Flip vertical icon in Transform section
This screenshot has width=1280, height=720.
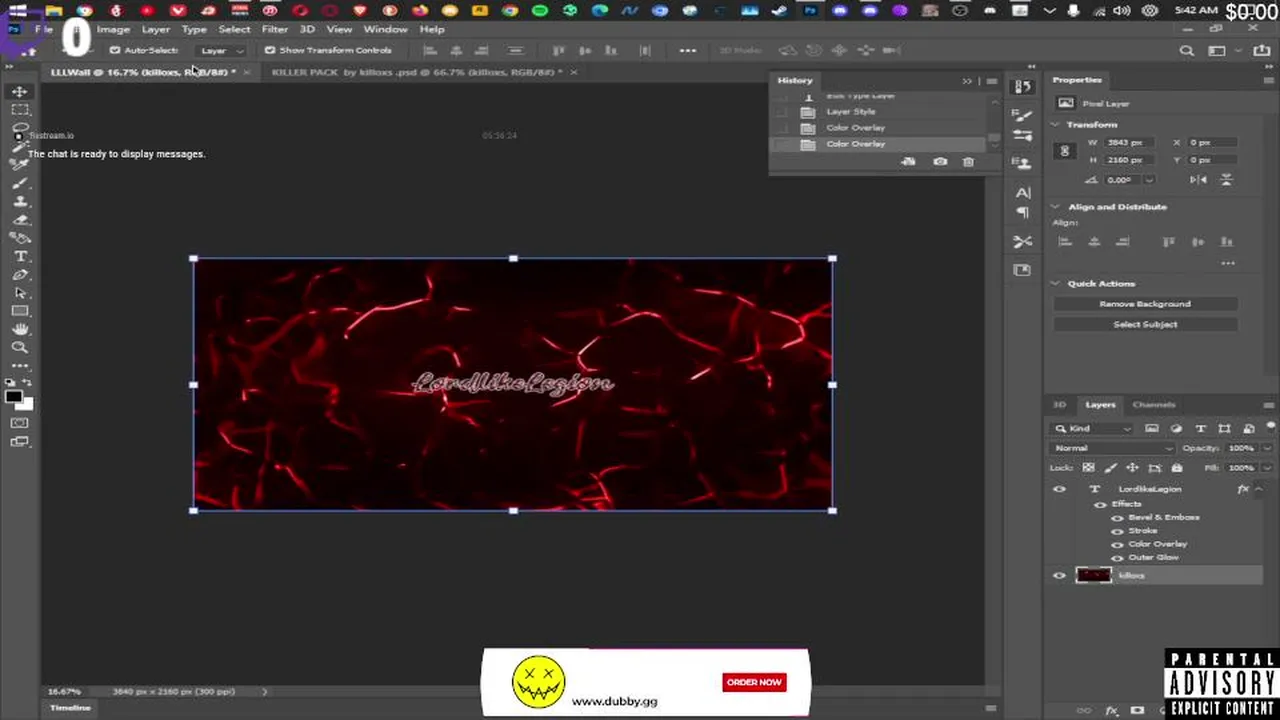[1226, 180]
